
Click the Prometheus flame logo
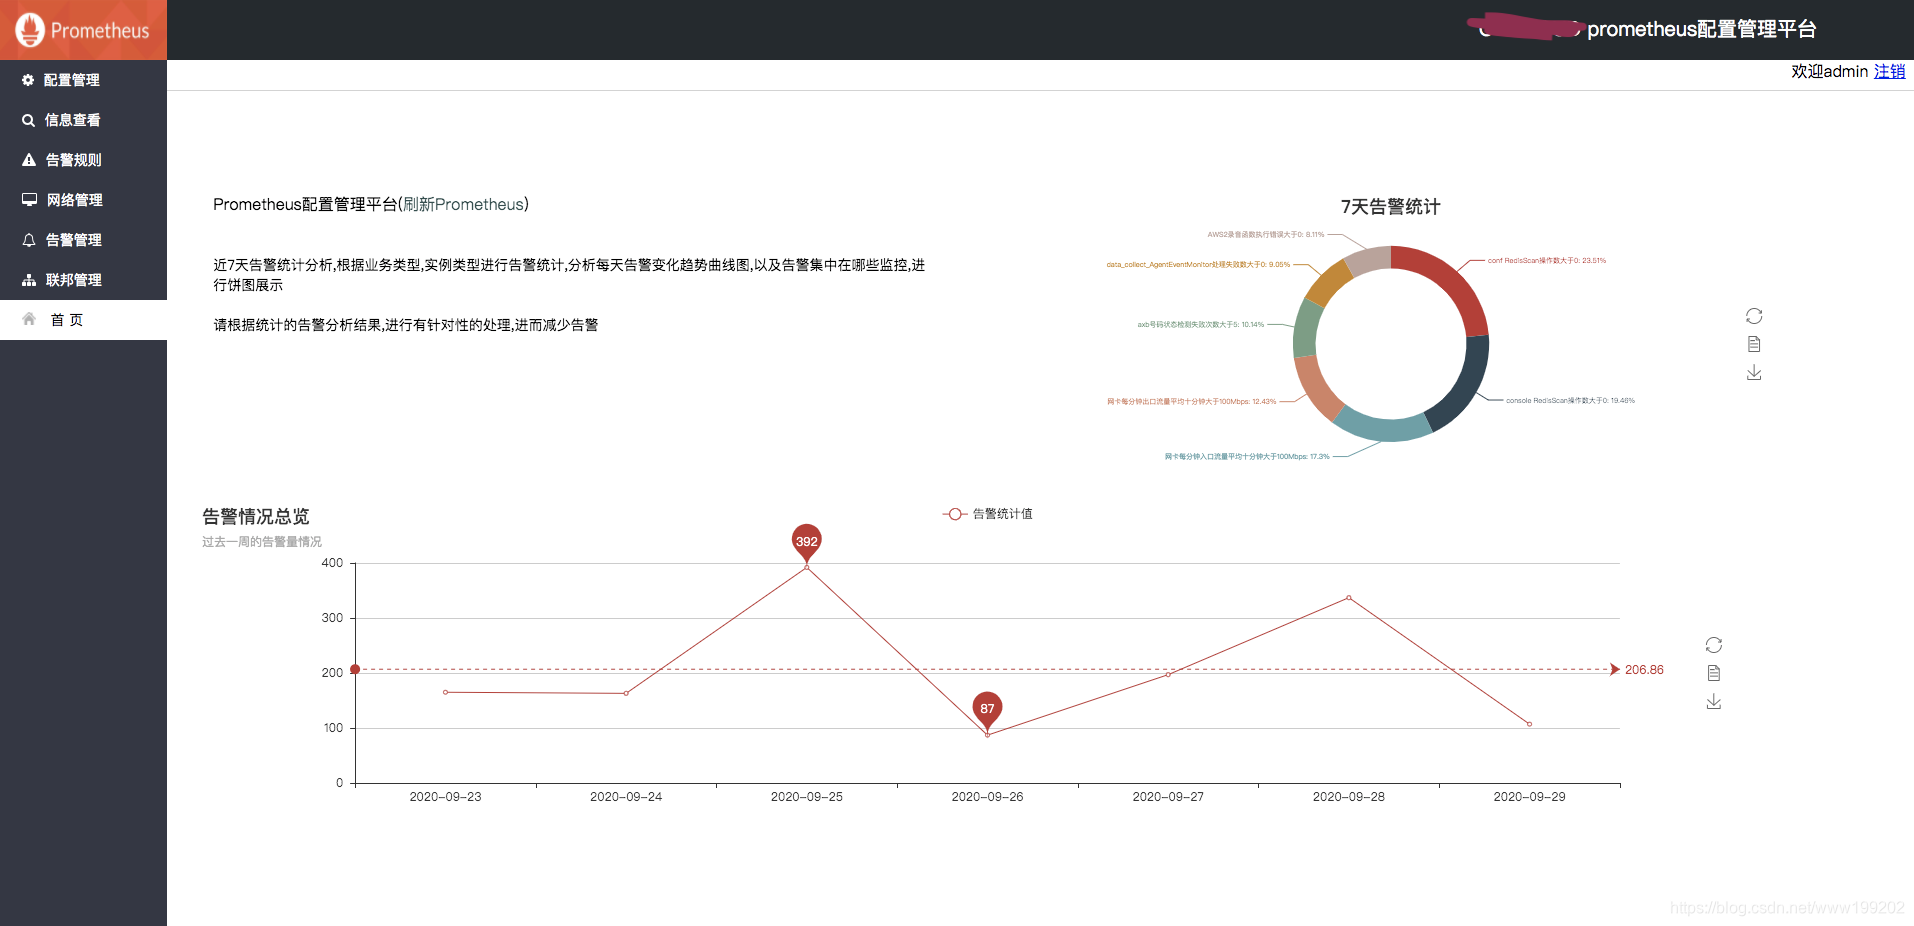tap(30, 30)
